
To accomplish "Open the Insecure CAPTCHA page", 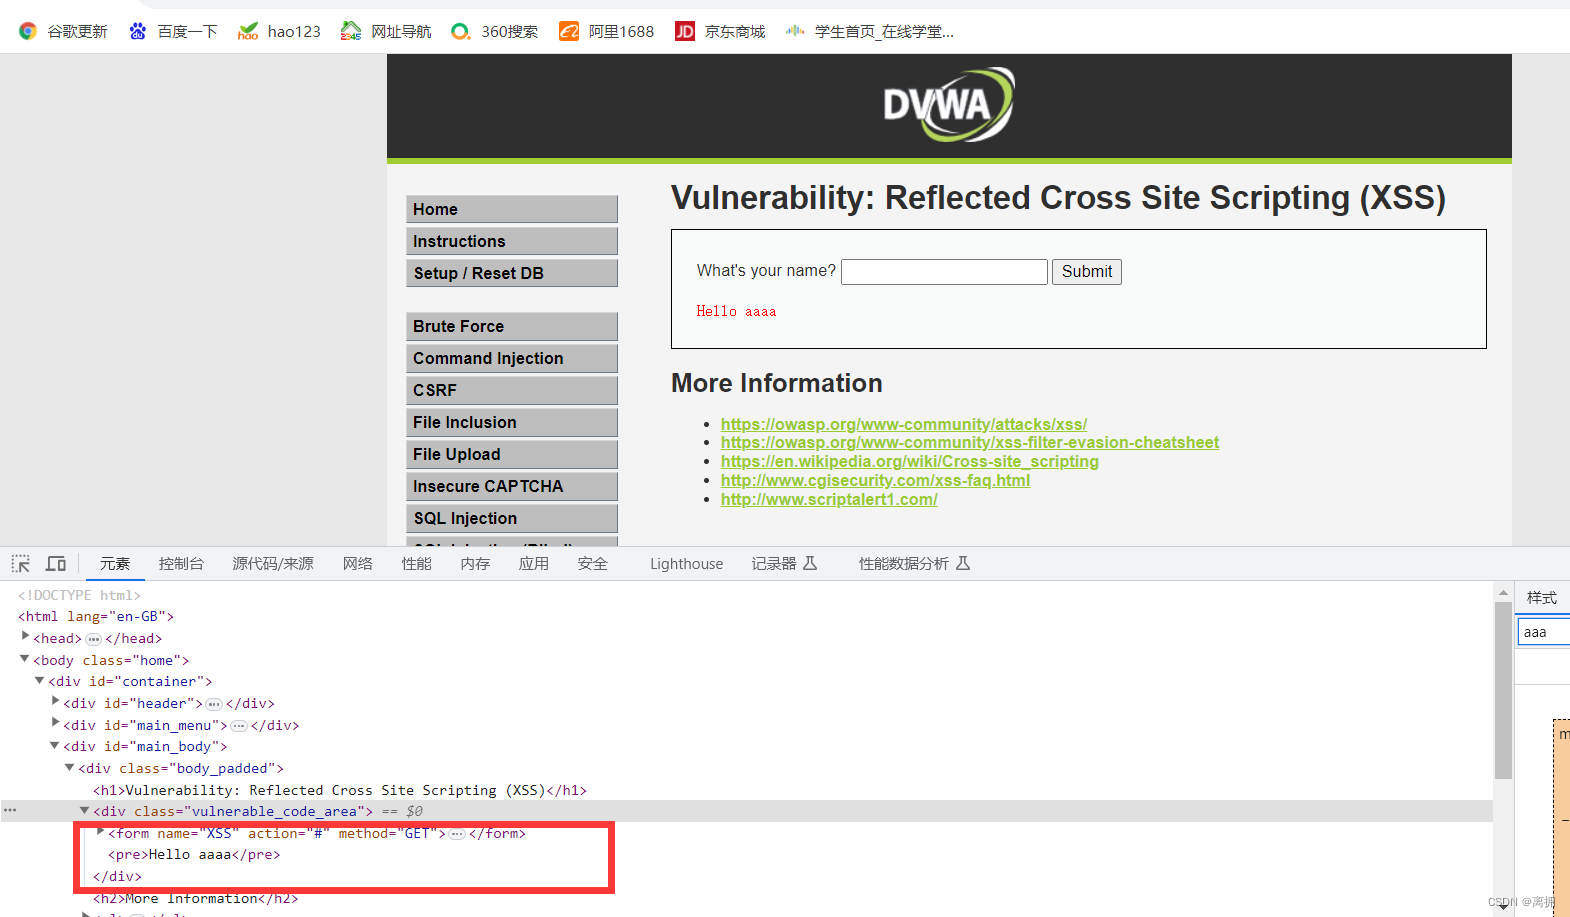I will pyautogui.click(x=512, y=486).
